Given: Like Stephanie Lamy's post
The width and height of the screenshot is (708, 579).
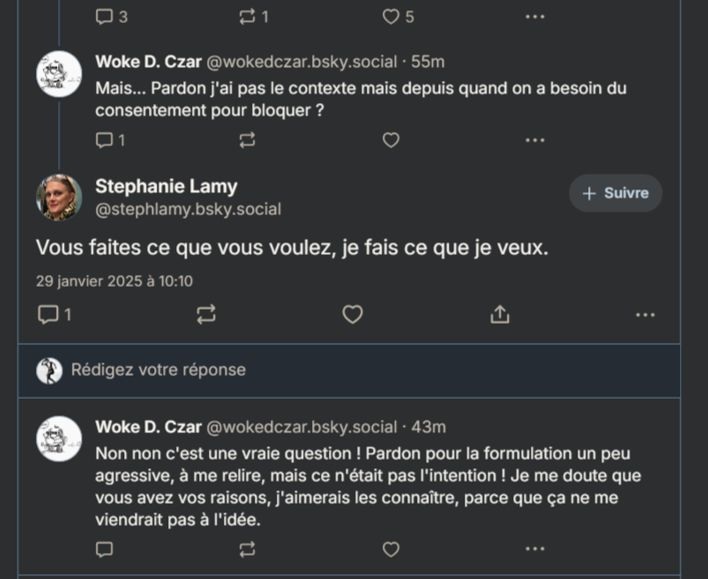Looking at the screenshot, I should [x=352, y=314].
